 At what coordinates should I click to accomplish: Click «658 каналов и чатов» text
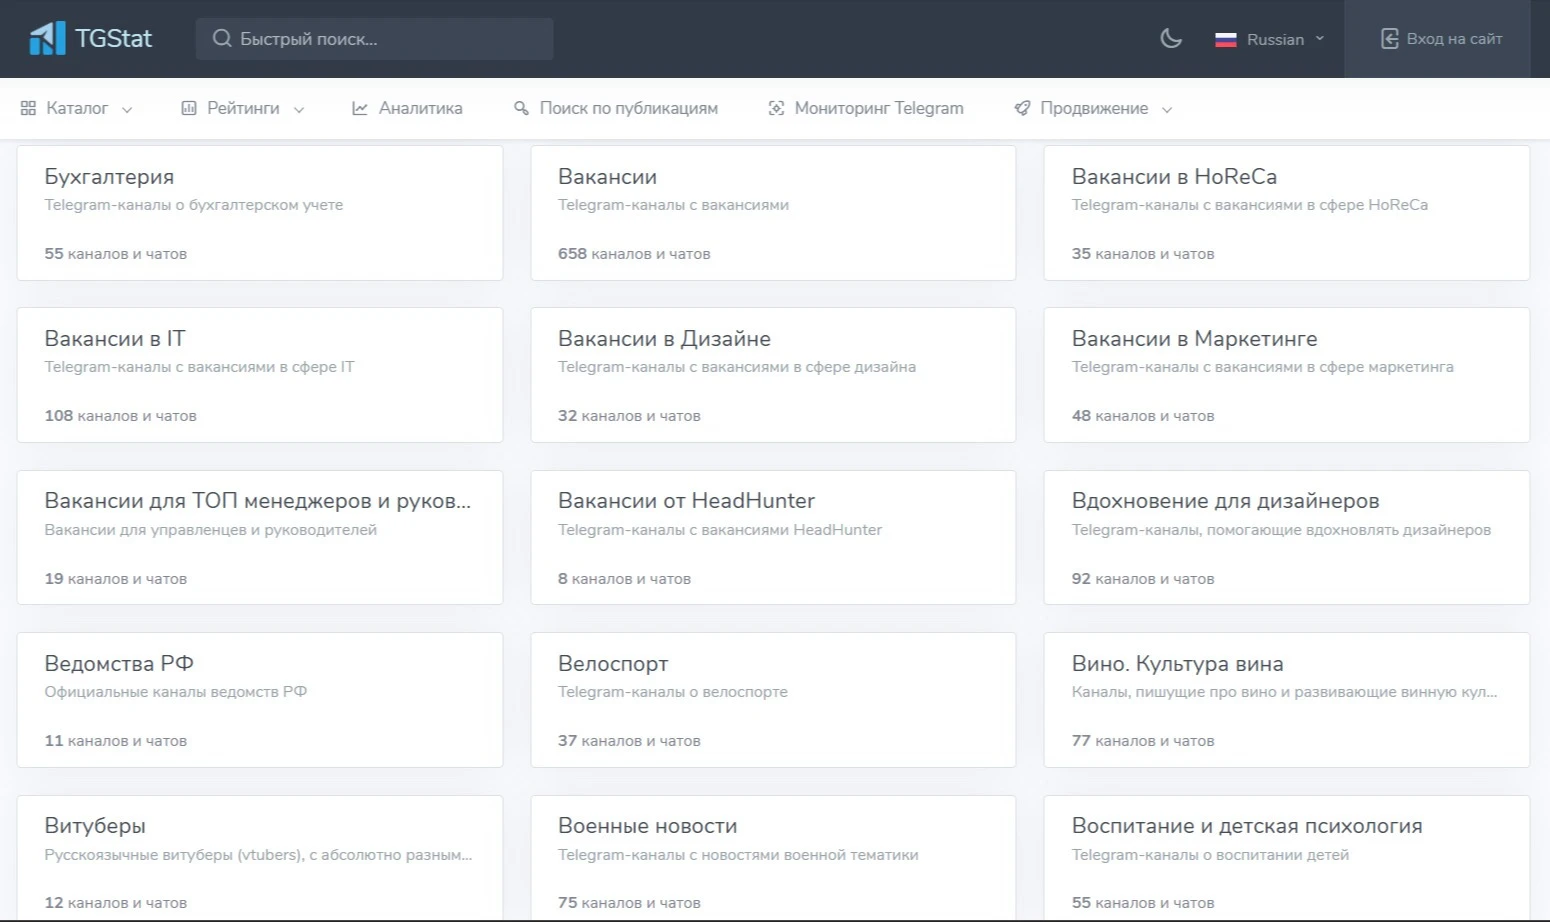coord(634,254)
